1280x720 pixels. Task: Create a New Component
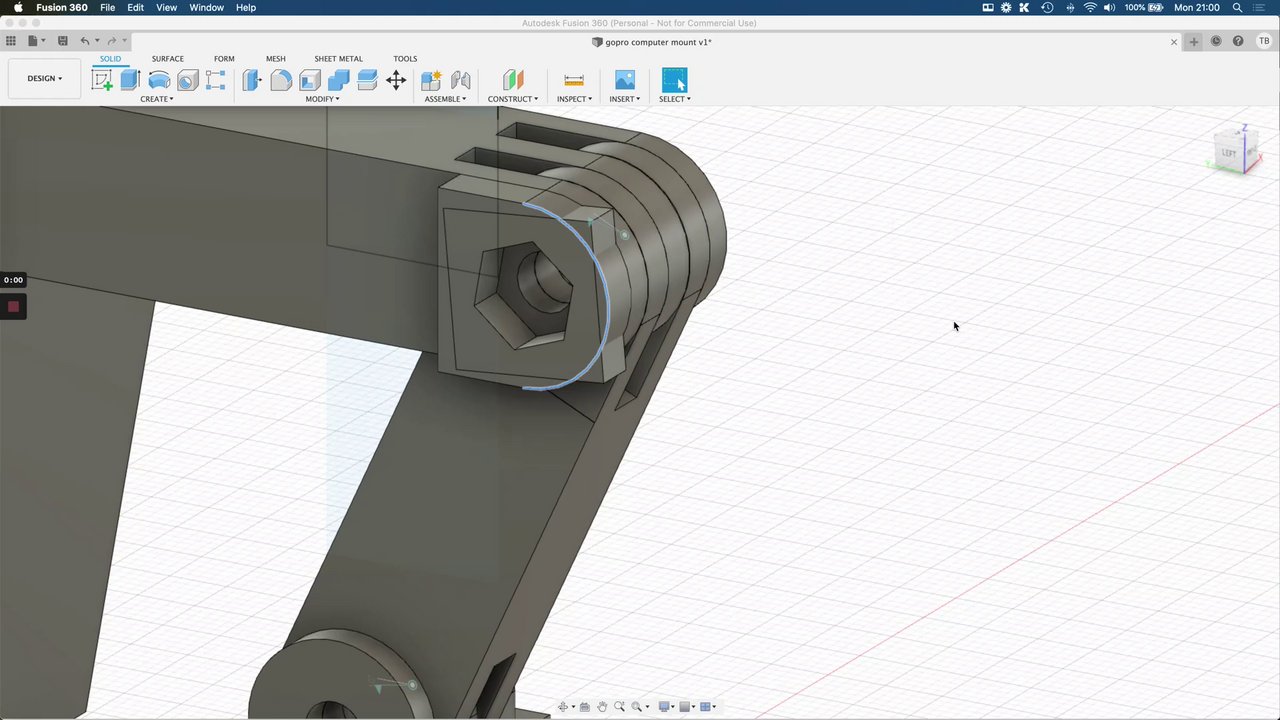pyautogui.click(x=431, y=81)
